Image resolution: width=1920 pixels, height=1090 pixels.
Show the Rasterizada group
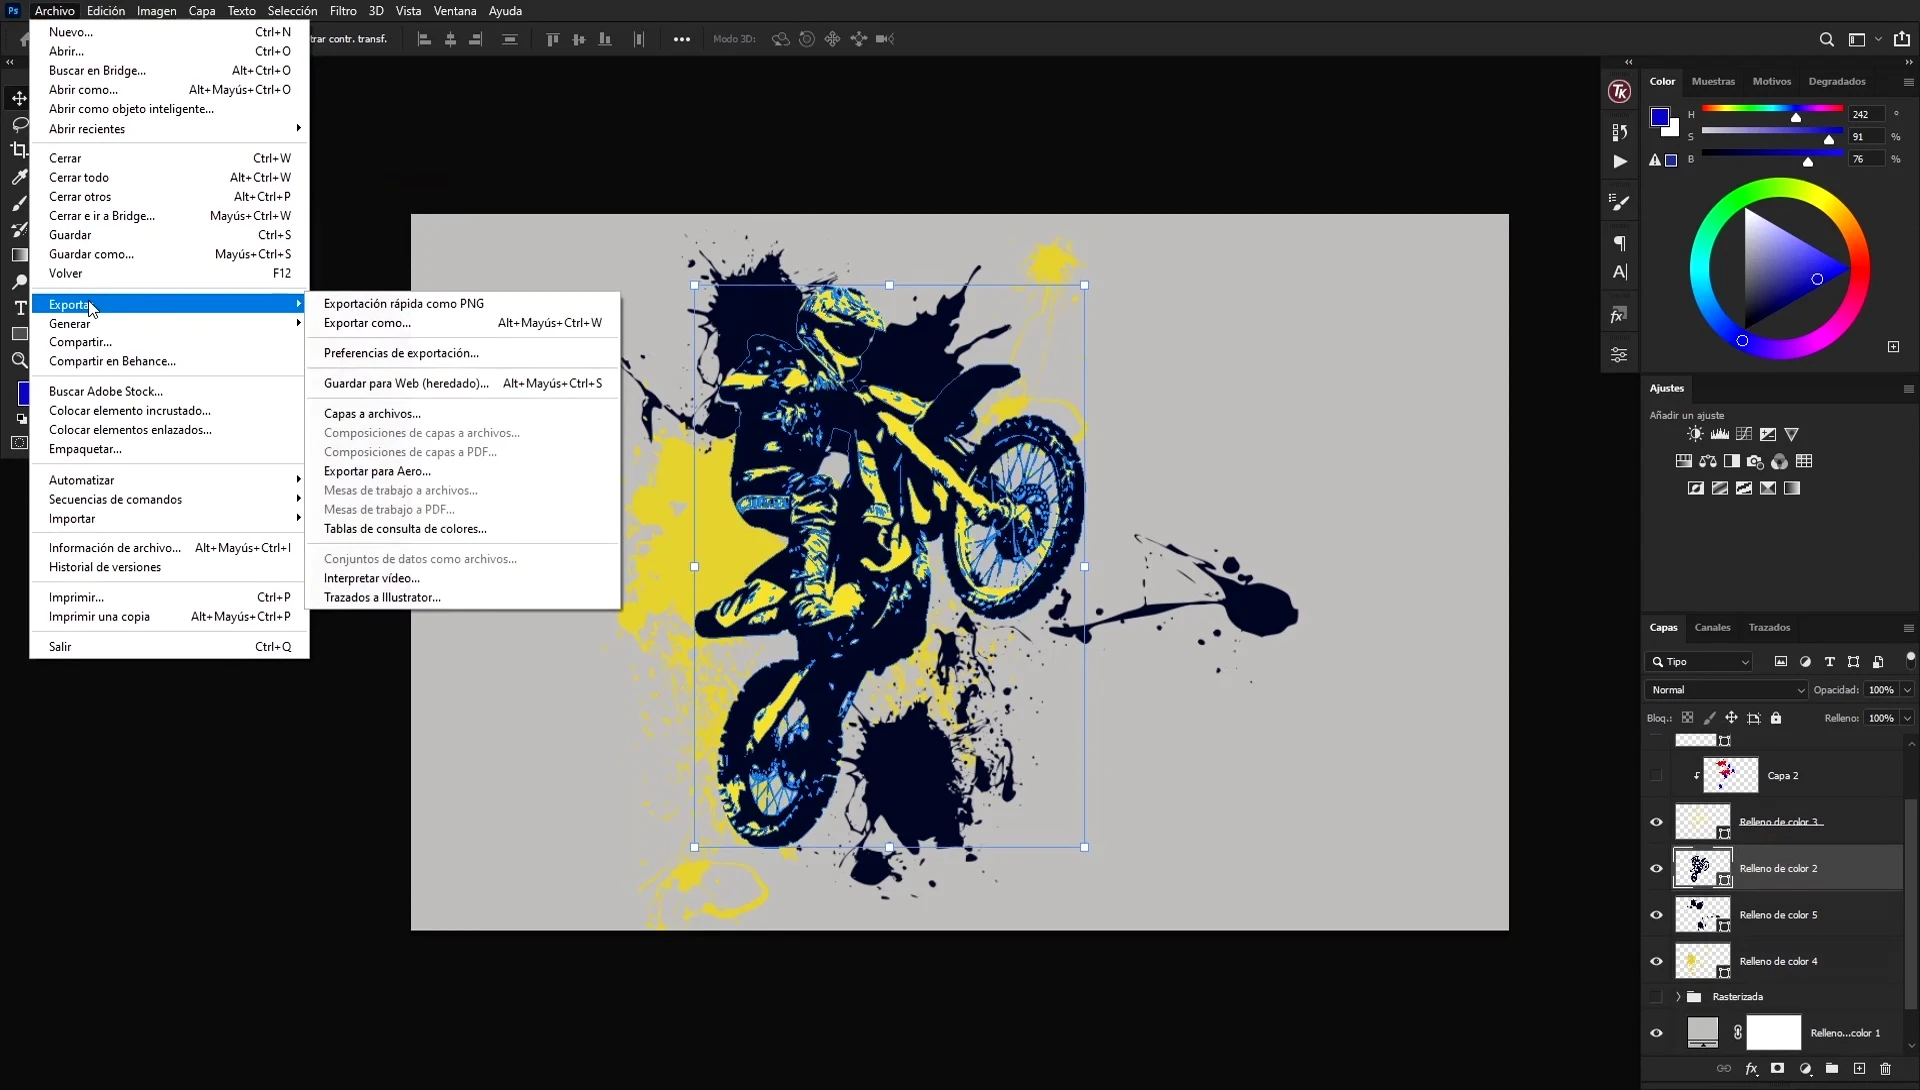click(x=1656, y=997)
